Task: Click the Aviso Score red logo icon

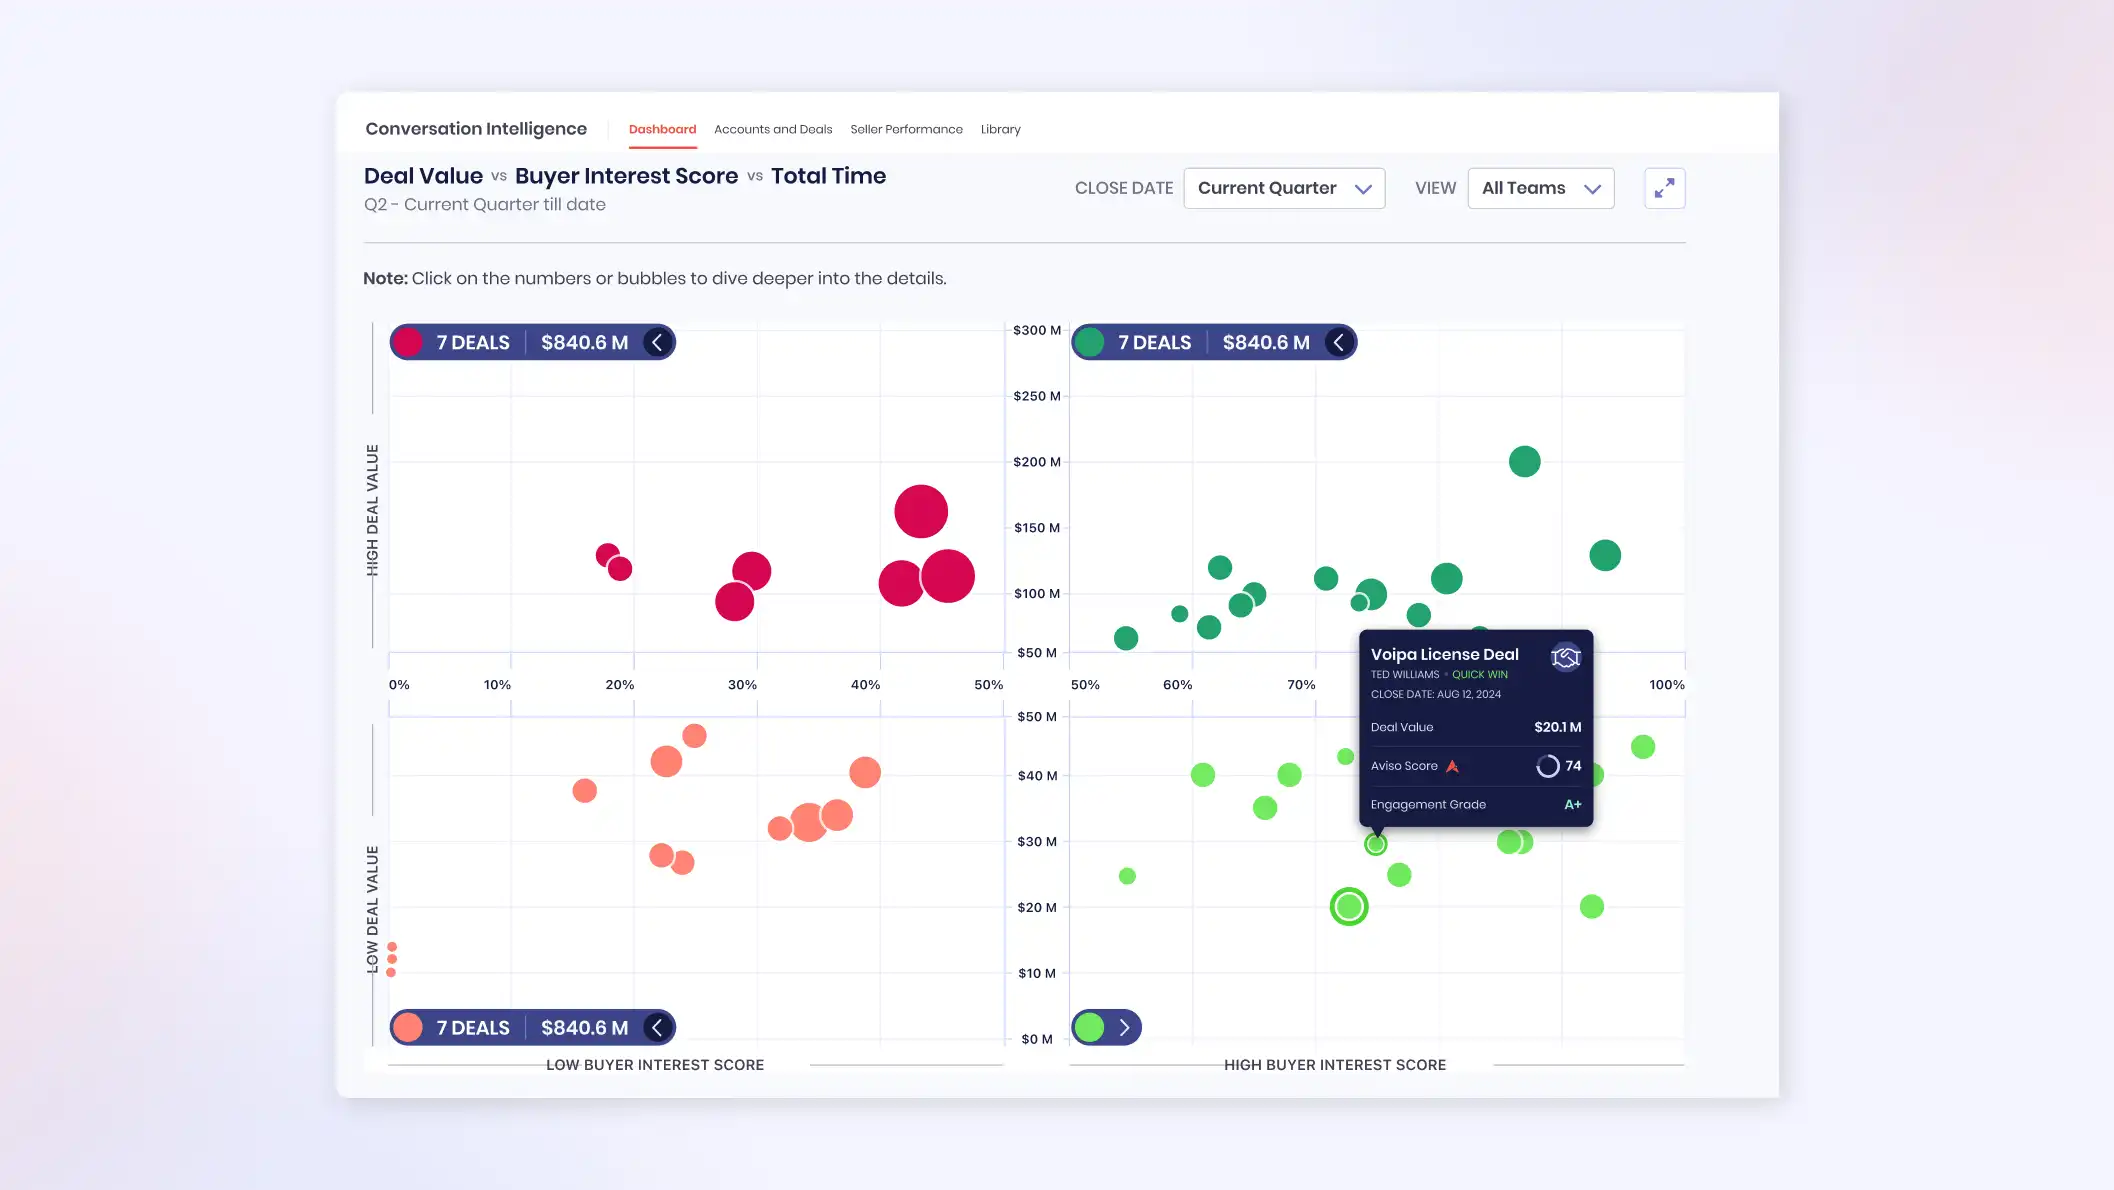Action: pos(1452,766)
